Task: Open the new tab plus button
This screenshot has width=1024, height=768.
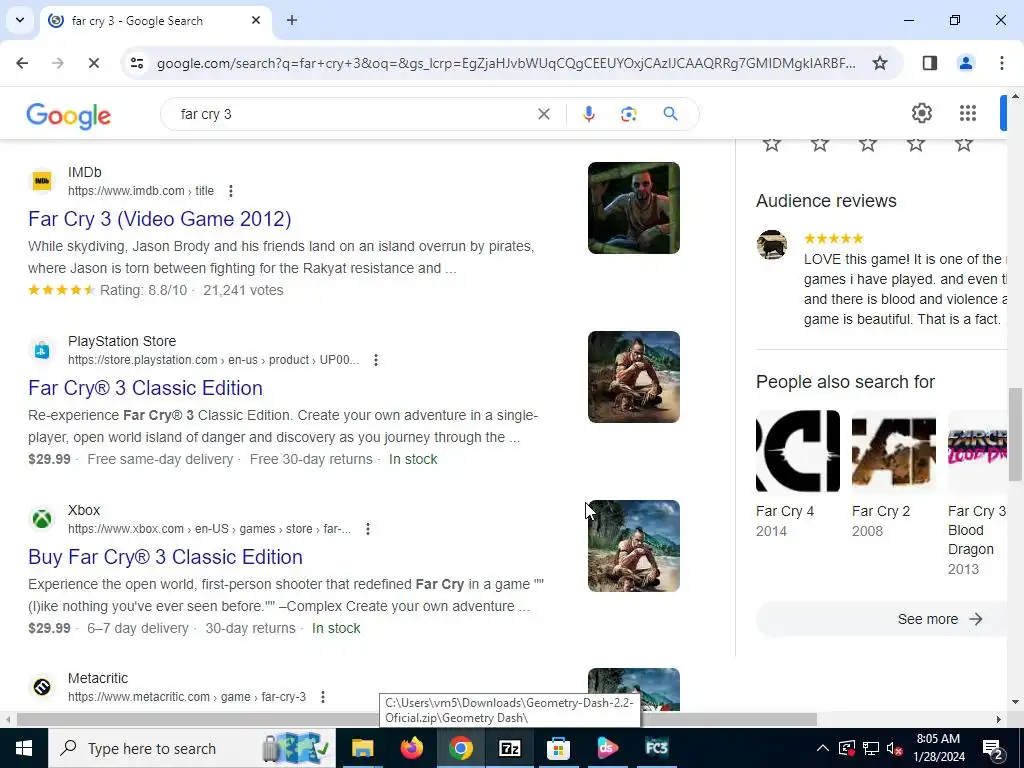Action: 292,20
